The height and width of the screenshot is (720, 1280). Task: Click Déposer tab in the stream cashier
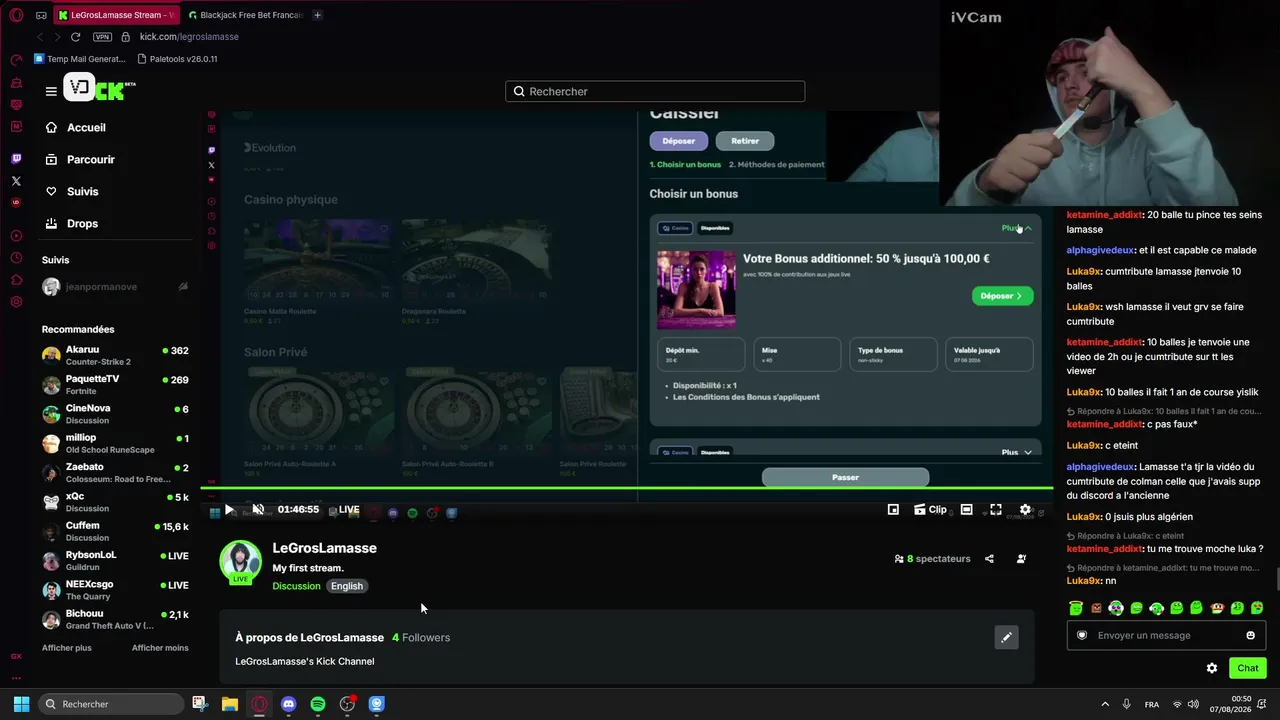(679, 141)
